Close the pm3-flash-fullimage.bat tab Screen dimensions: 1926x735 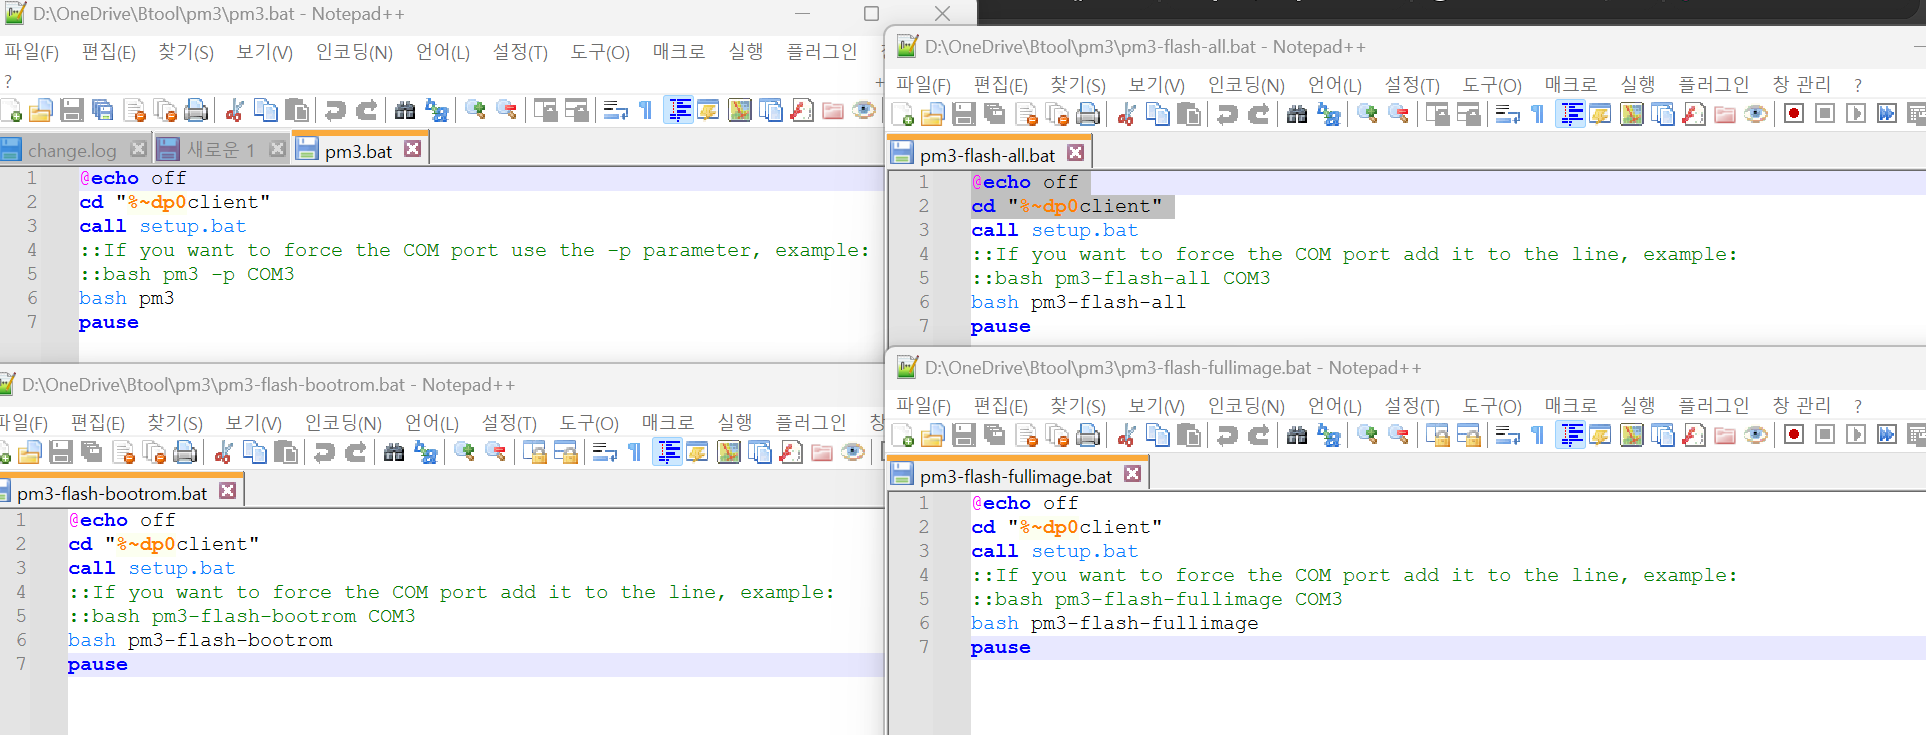[1133, 474]
